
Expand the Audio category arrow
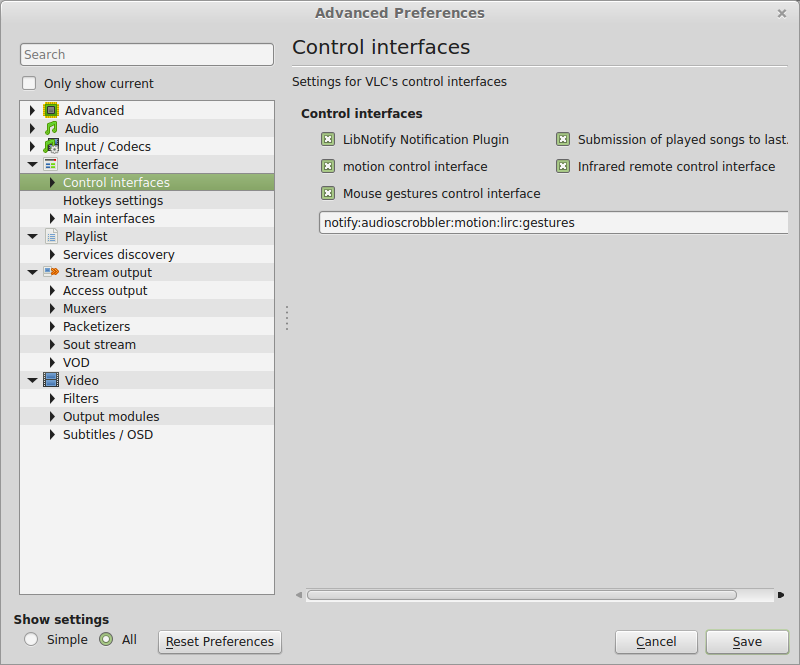click(32, 128)
